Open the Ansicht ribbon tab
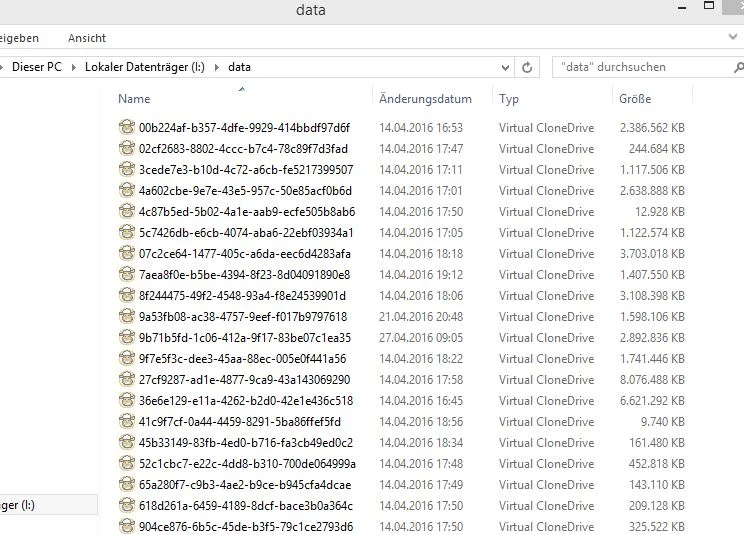Image resolution: width=744 pixels, height=535 pixels. [87, 38]
